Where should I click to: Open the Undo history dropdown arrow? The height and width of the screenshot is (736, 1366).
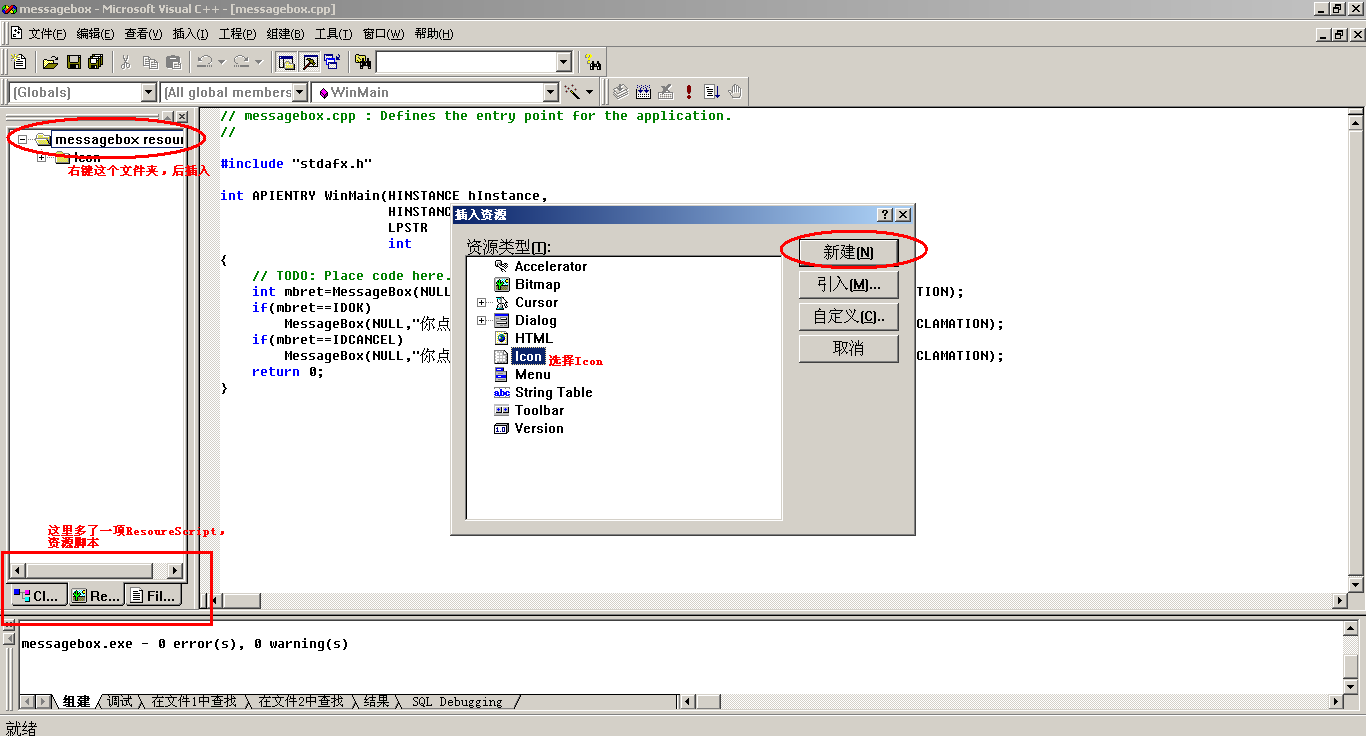[x=221, y=62]
